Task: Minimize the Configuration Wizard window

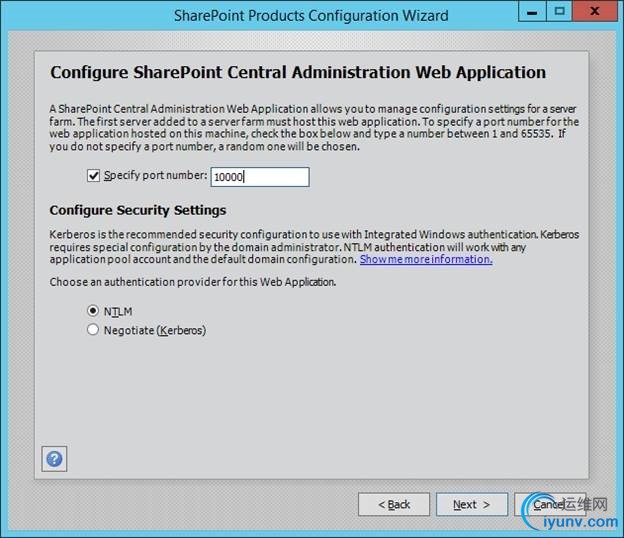Action: pos(532,11)
